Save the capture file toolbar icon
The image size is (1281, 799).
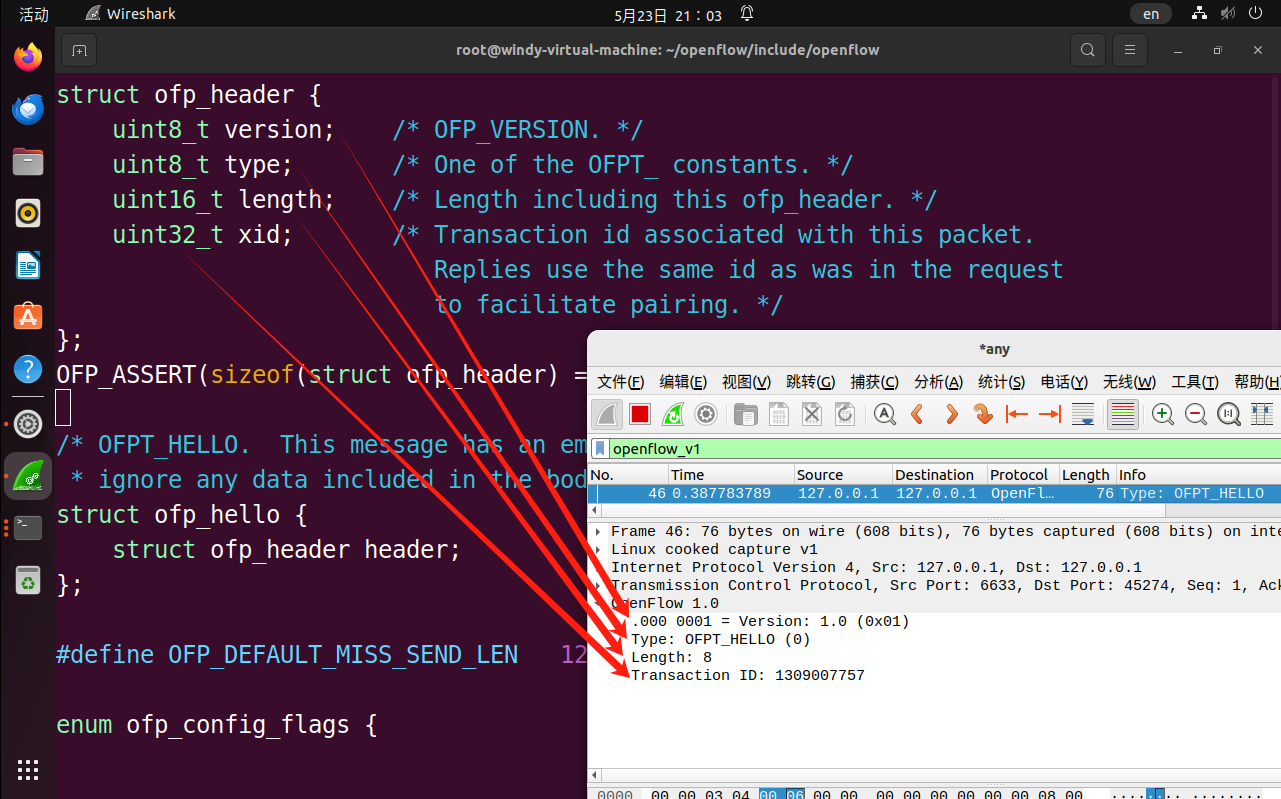(x=778, y=414)
